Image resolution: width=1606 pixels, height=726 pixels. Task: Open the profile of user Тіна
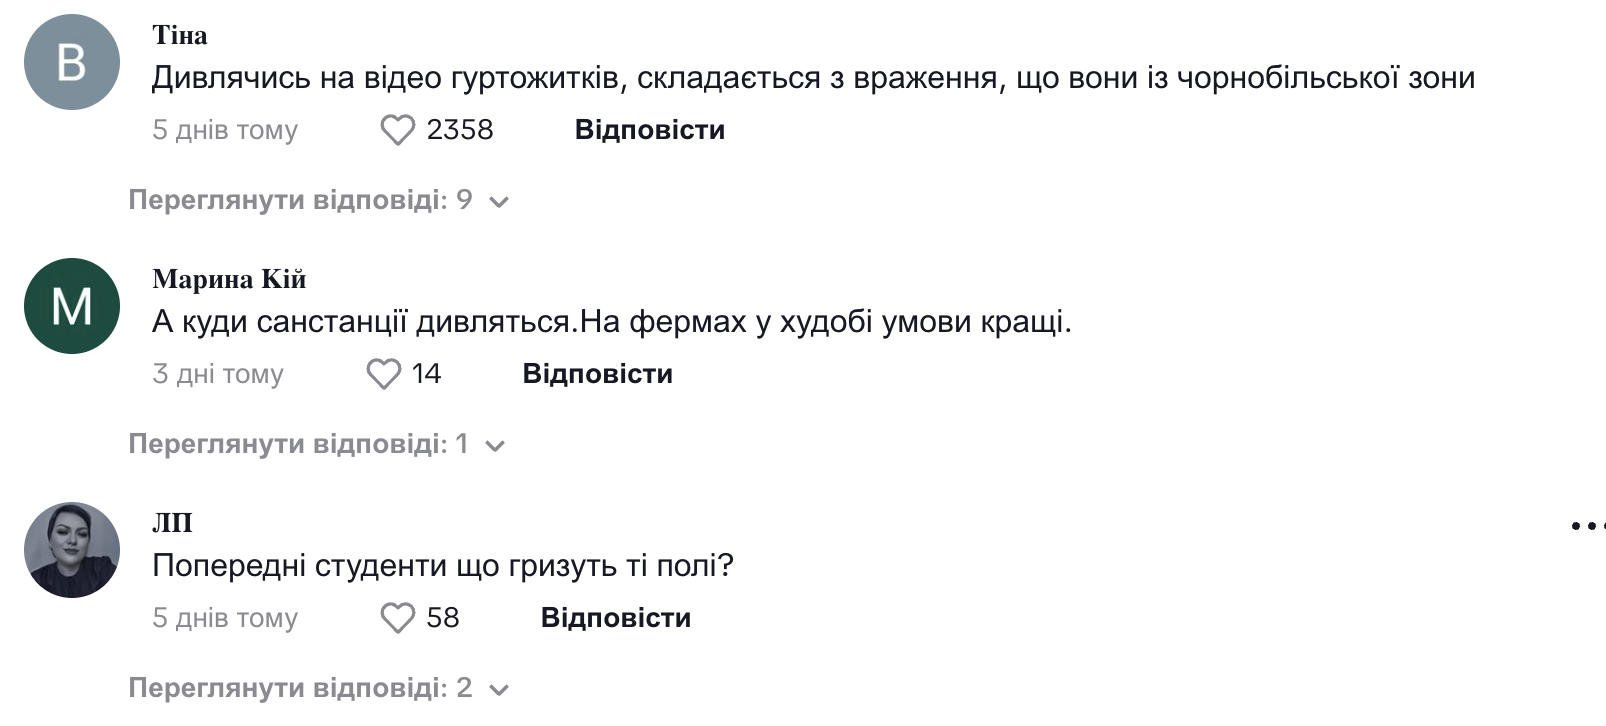coord(180,35)
